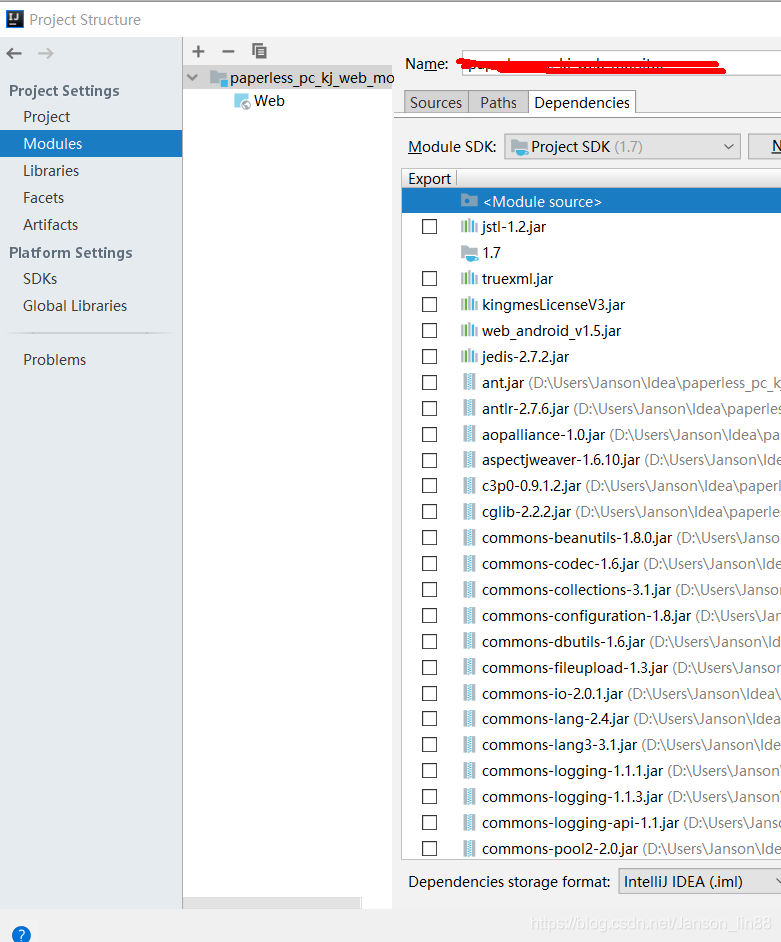The width and height of the screenshot is (781, 942).
Task: Add a new module with plus icon
Action: pyautogui.click(x=198, y=52)
